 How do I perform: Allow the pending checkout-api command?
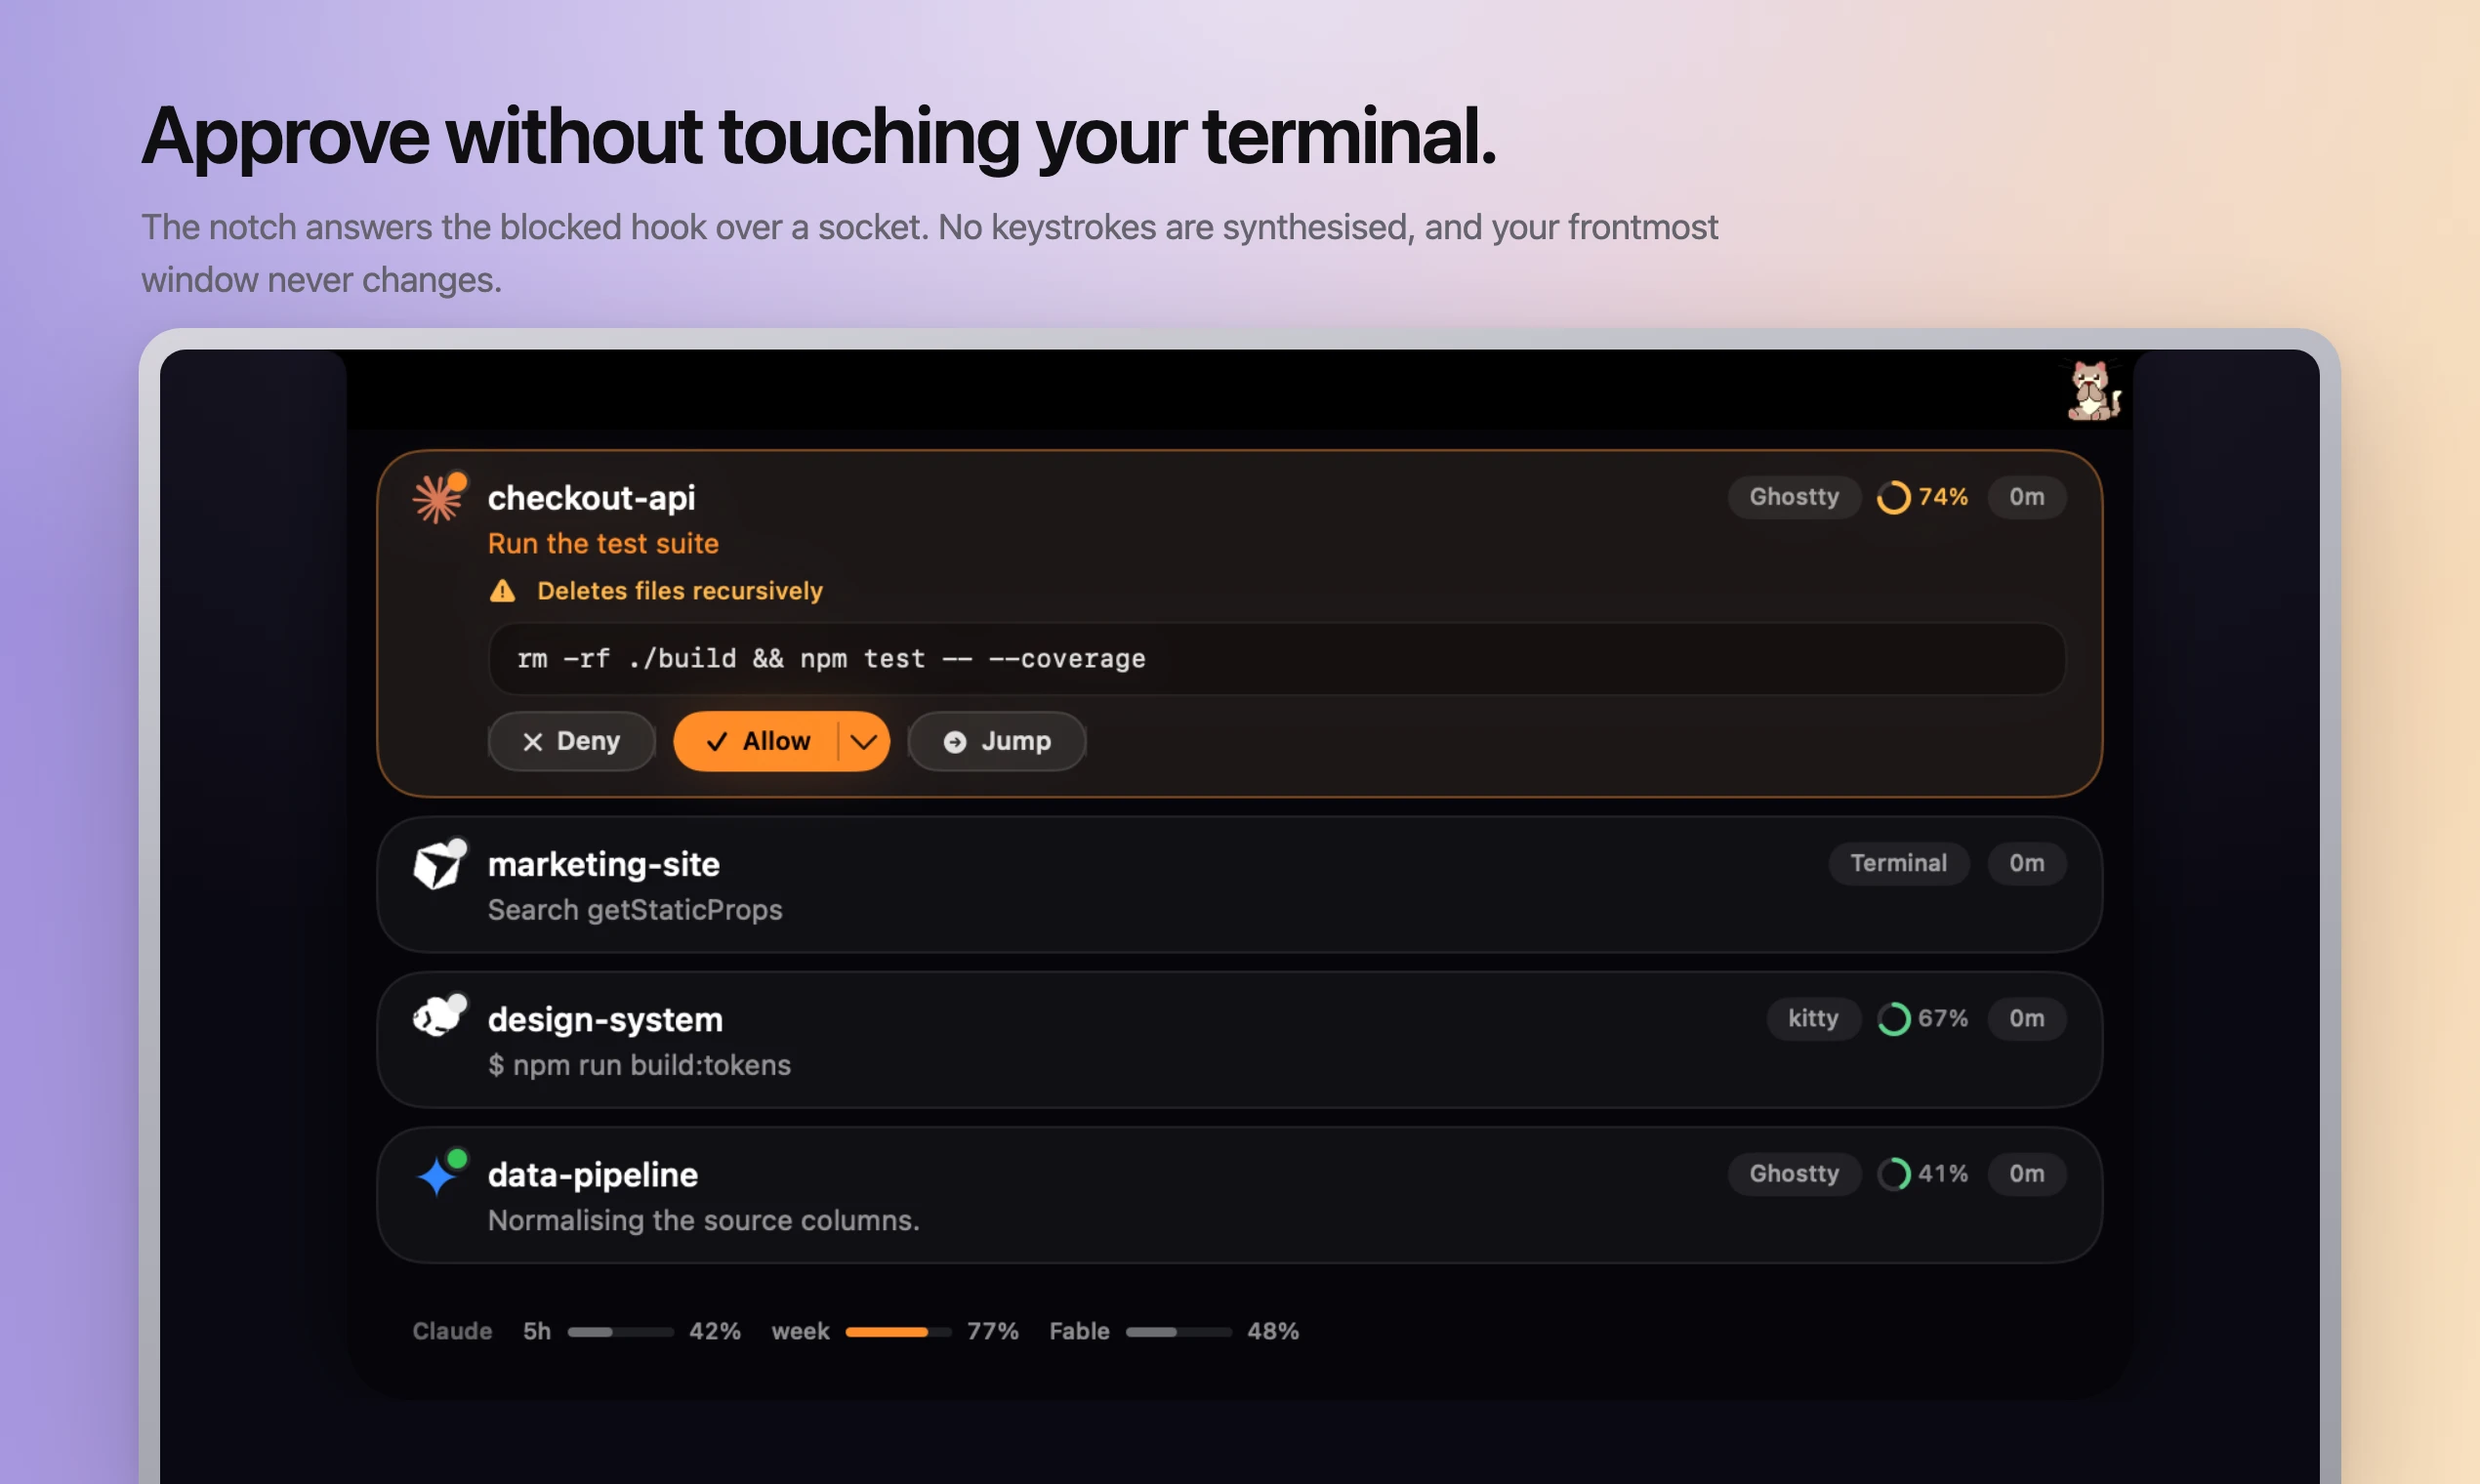coord(757,741)
